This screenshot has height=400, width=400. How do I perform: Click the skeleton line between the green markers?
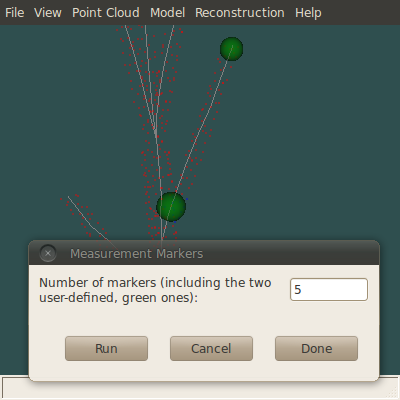coord(200,129)
